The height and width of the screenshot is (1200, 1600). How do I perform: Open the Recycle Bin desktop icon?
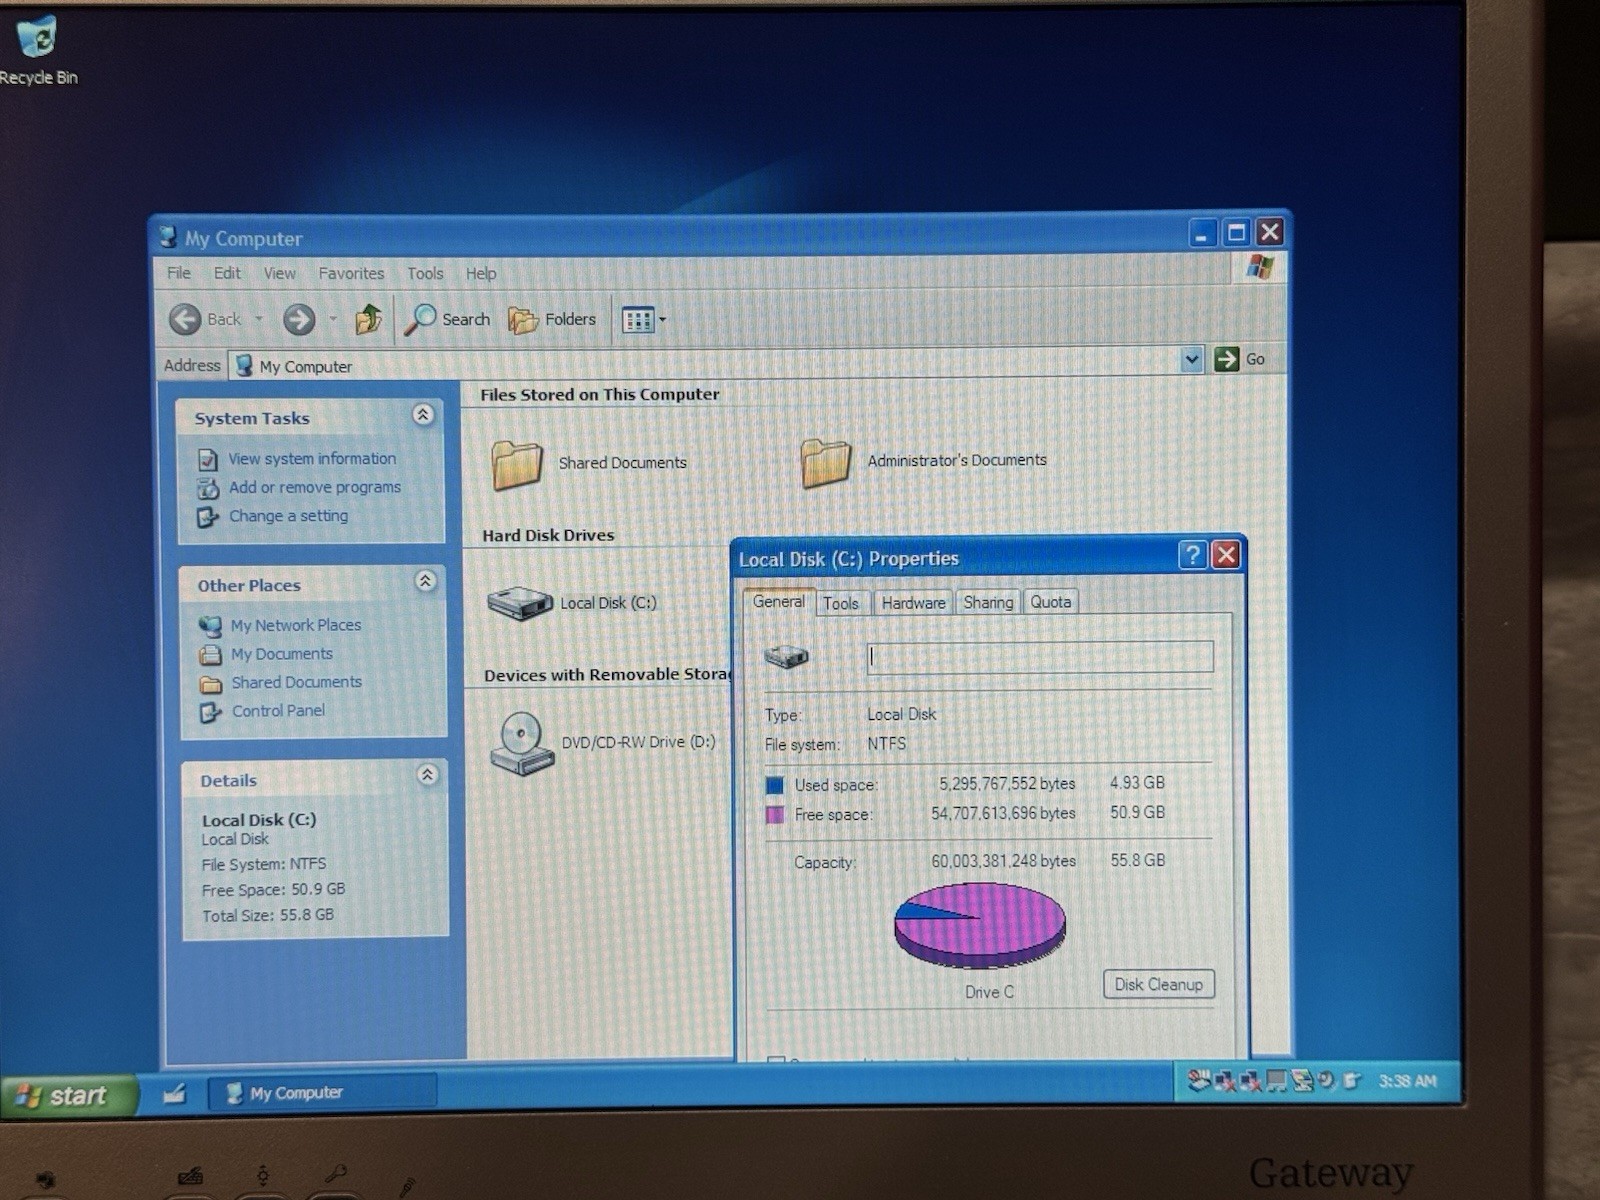click(38, 50)
